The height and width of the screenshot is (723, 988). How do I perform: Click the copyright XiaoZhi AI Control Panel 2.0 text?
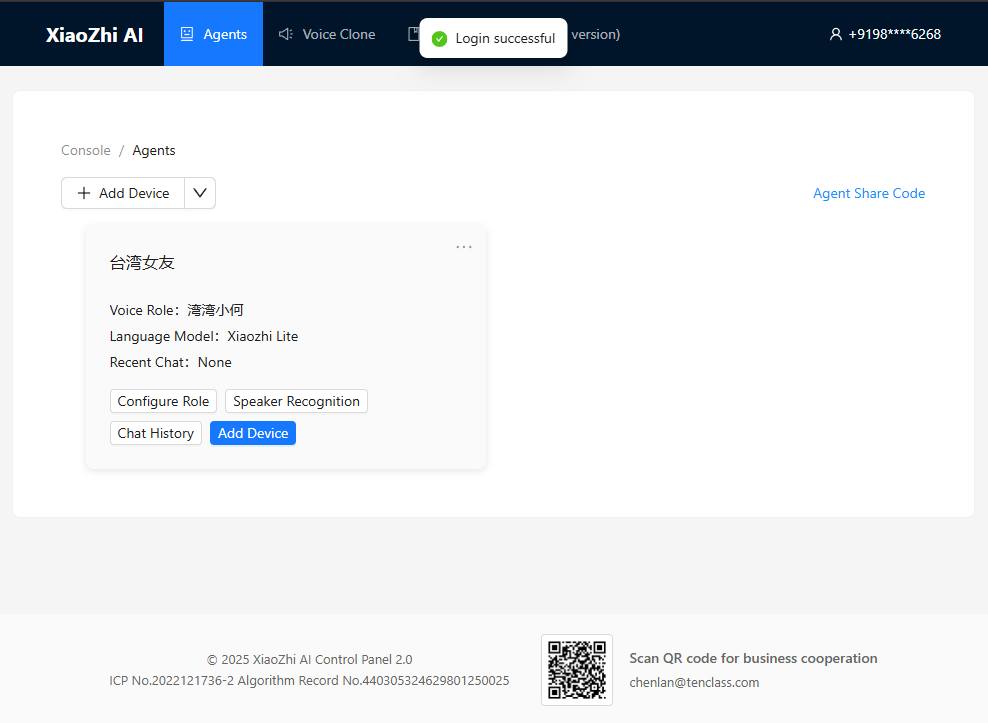309,659
